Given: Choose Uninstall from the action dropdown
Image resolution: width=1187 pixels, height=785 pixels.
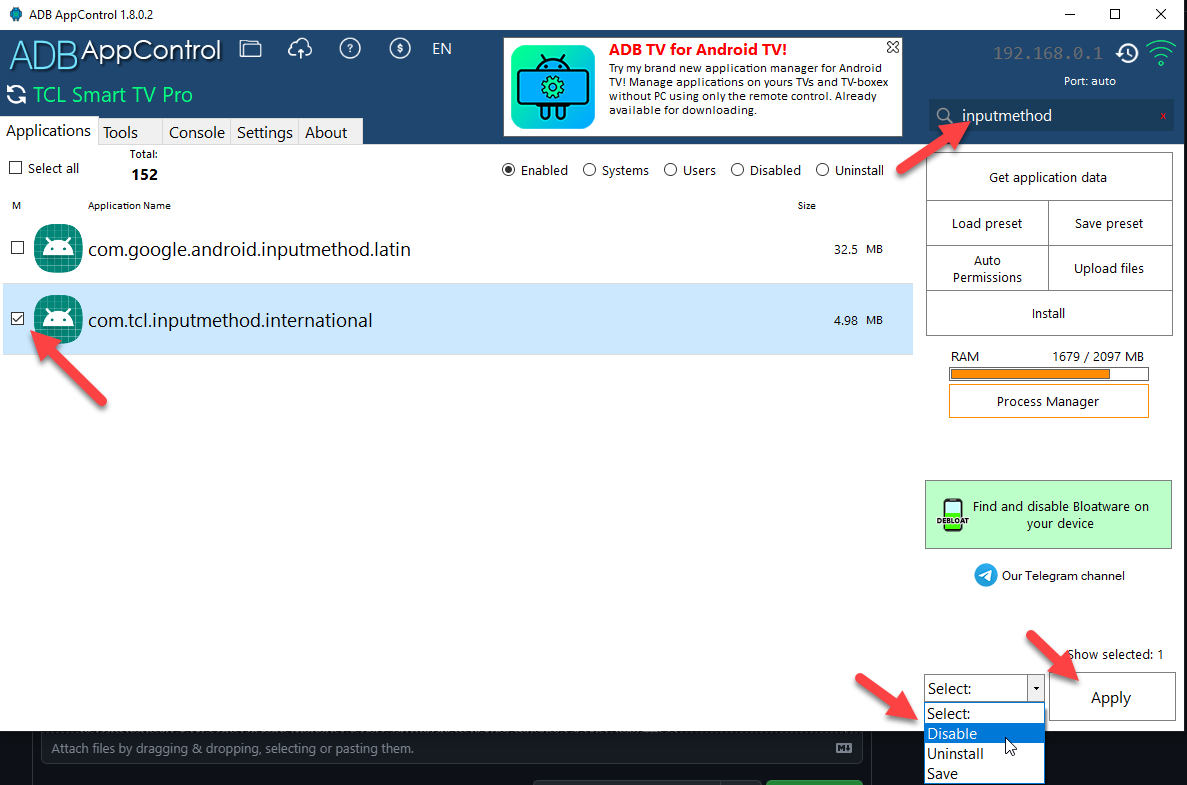Looking at the screenshot, I should coord(954,754).
